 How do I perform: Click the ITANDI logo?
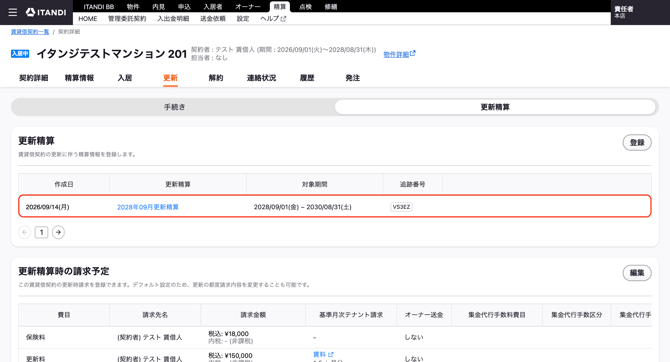tap(46, 12)
